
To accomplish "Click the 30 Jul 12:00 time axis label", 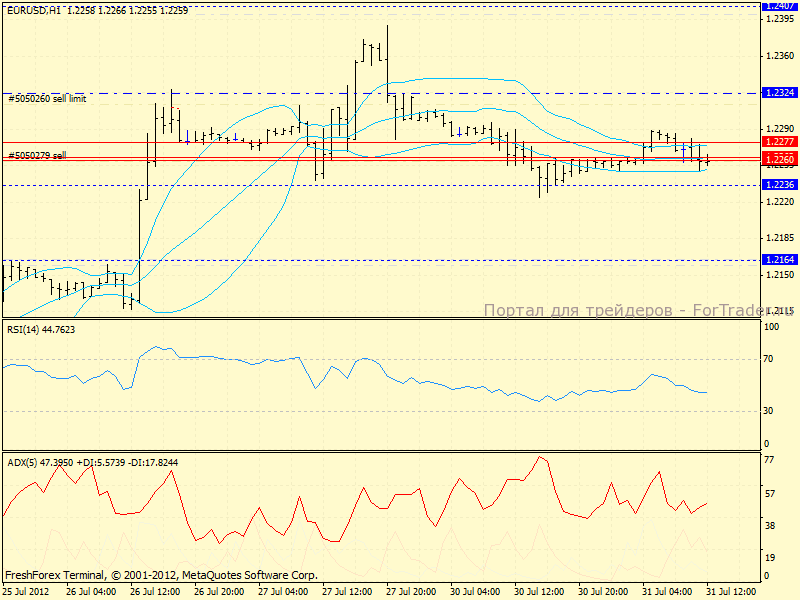I will pos(539,591).
